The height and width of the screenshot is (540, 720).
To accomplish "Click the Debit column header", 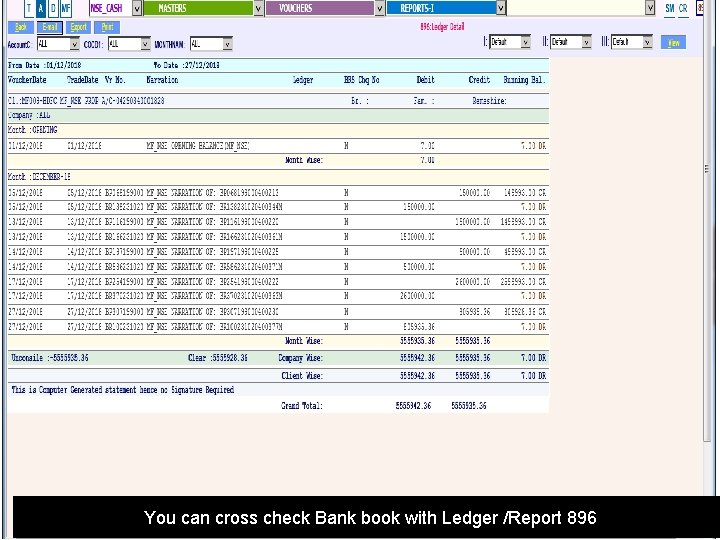I will [x=425, y=80].
